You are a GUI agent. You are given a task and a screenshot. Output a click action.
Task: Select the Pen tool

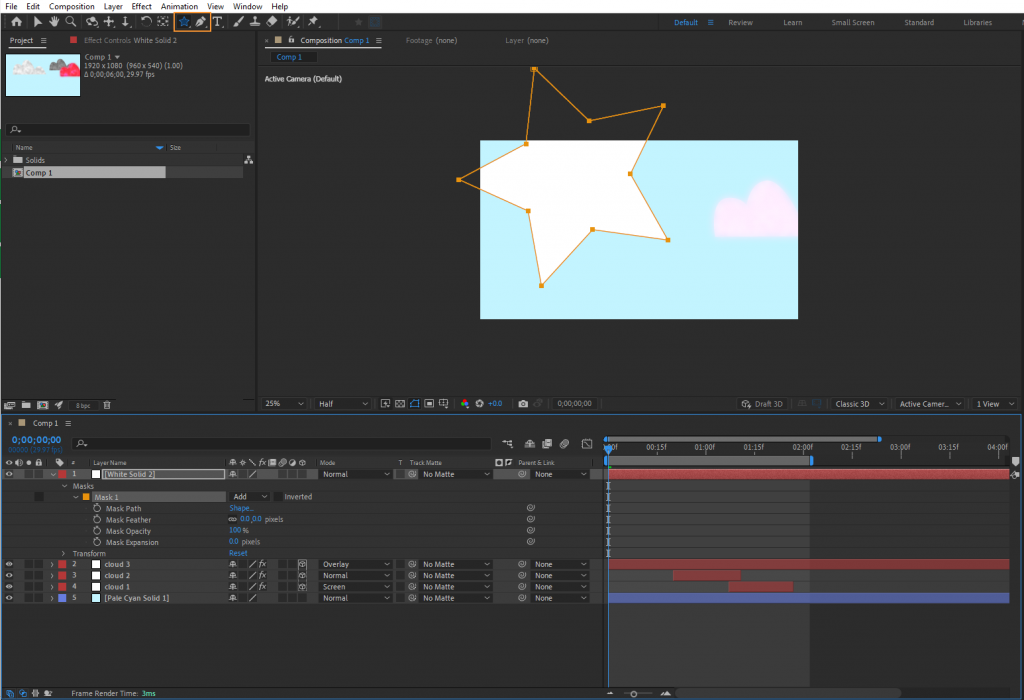coord(200,21)
